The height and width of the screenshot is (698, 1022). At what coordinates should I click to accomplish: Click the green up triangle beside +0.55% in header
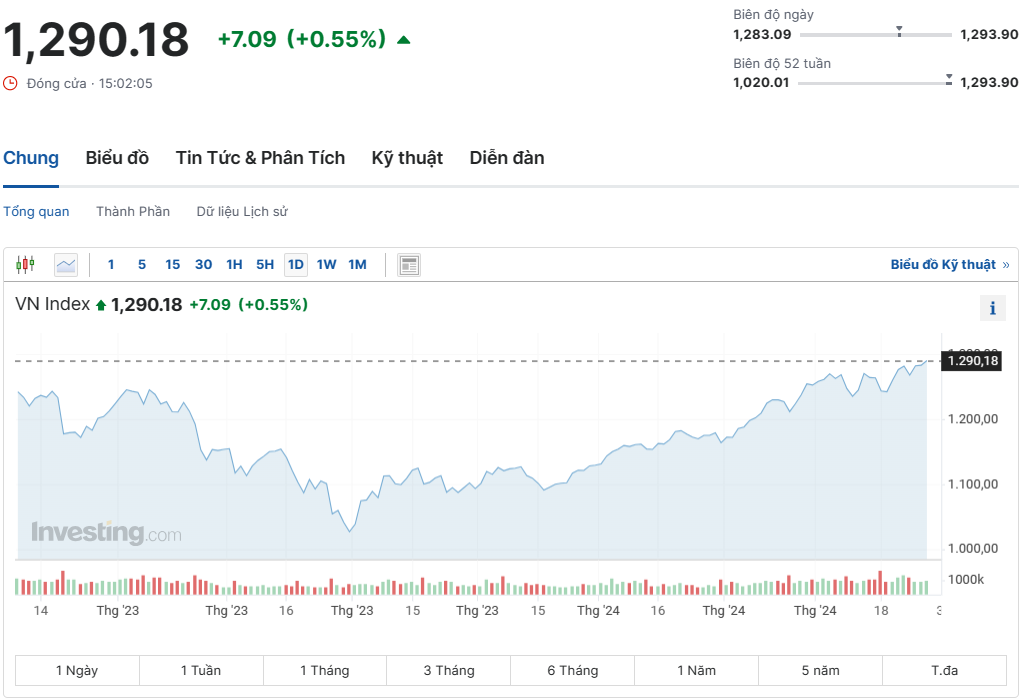pyautogui.click(x=403, y=40)
